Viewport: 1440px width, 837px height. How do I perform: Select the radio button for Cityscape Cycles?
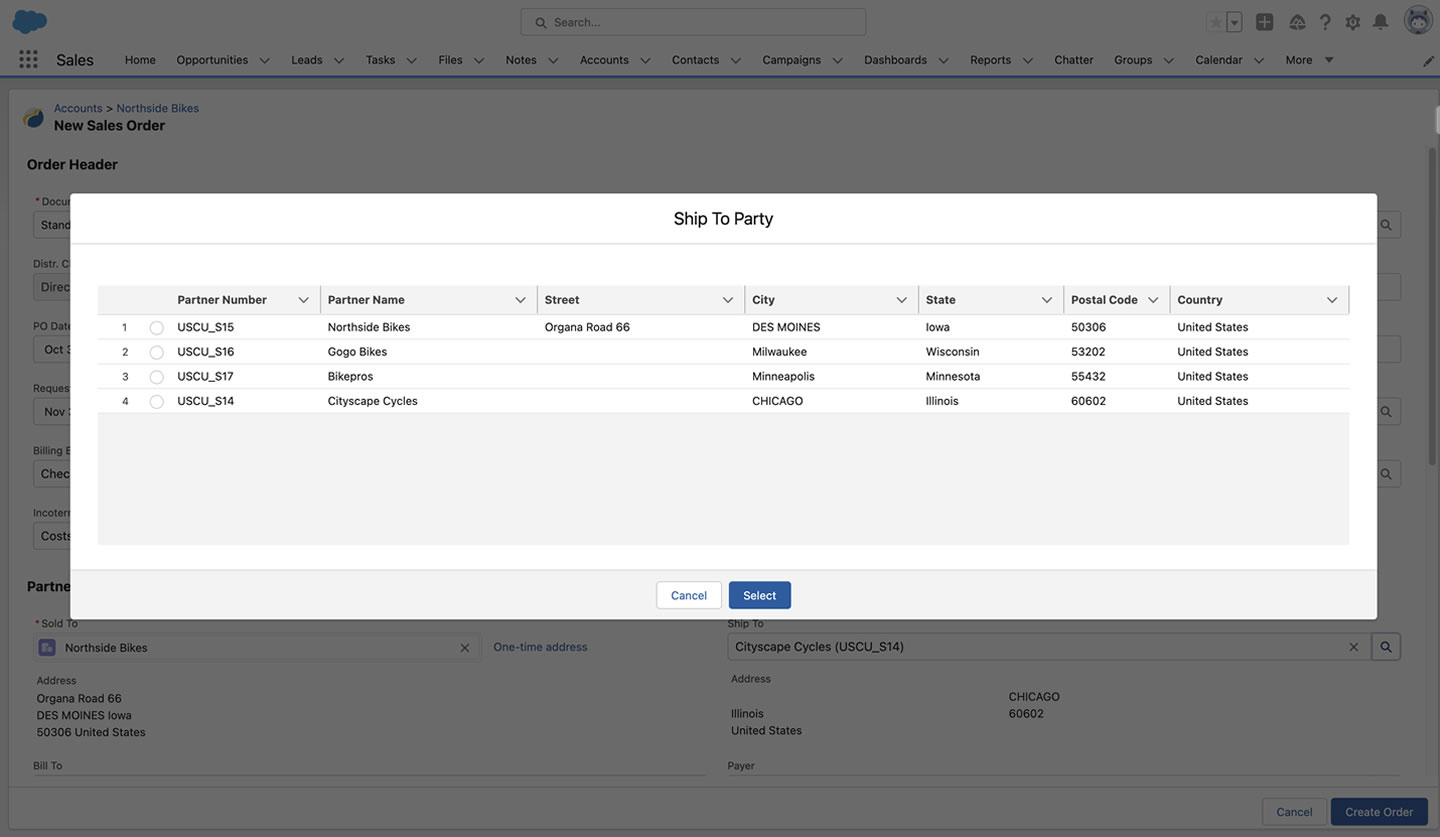coord(157,402)
